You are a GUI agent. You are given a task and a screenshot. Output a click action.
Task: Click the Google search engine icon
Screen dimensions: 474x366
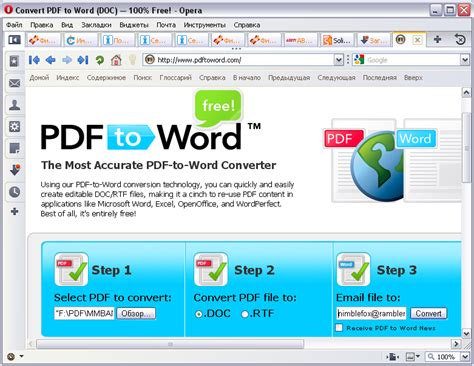point(359,60)
